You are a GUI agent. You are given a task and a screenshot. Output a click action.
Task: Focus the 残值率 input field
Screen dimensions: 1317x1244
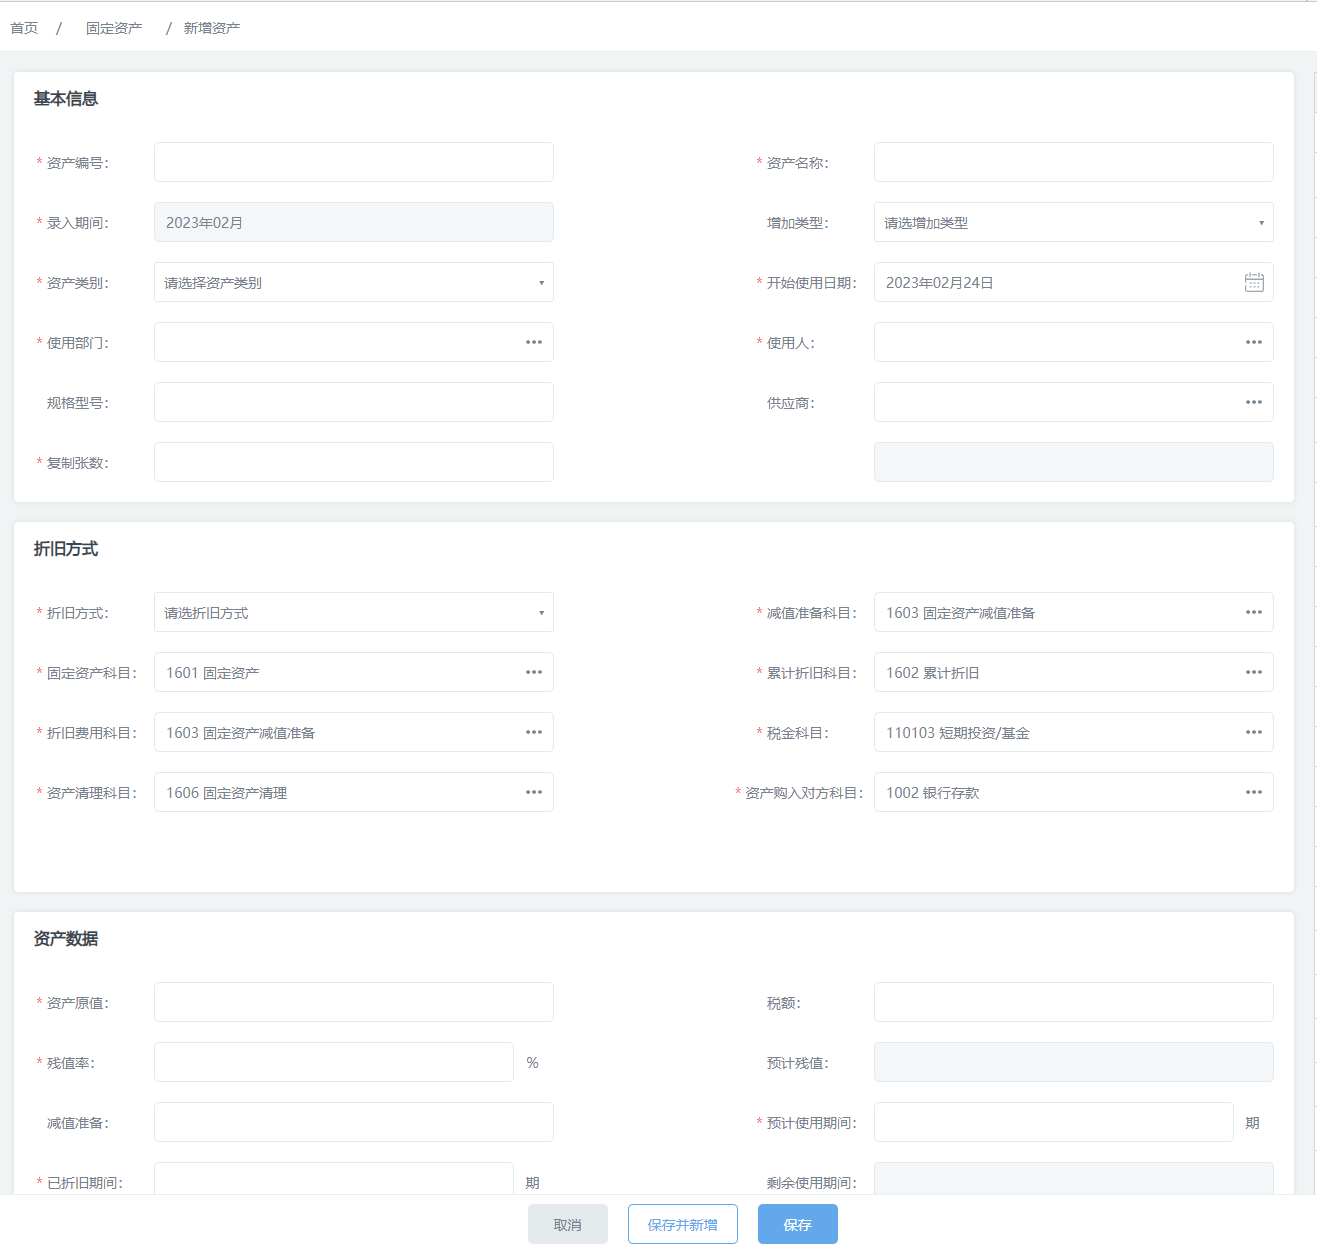coord(334,1062)
